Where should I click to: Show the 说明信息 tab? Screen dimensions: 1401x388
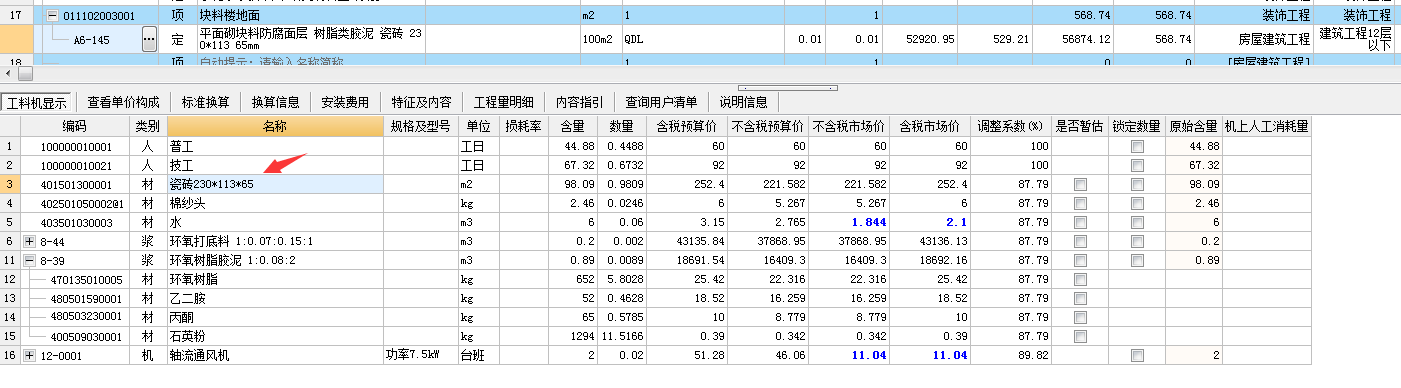743,103
